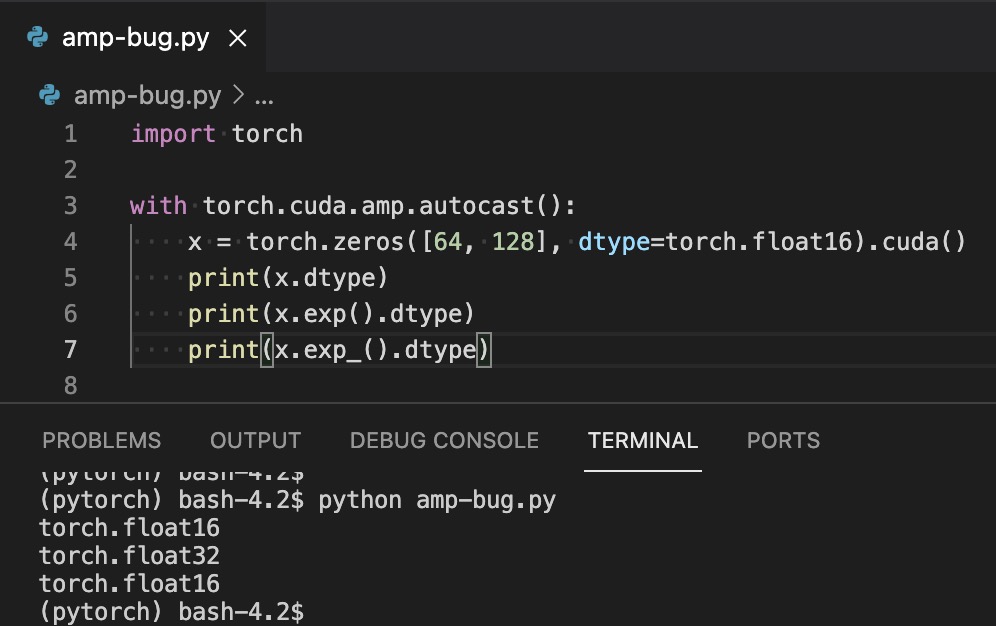Click line number 1 beside import torch
Viewport: 996px width, 626px height.
[70, 133]
